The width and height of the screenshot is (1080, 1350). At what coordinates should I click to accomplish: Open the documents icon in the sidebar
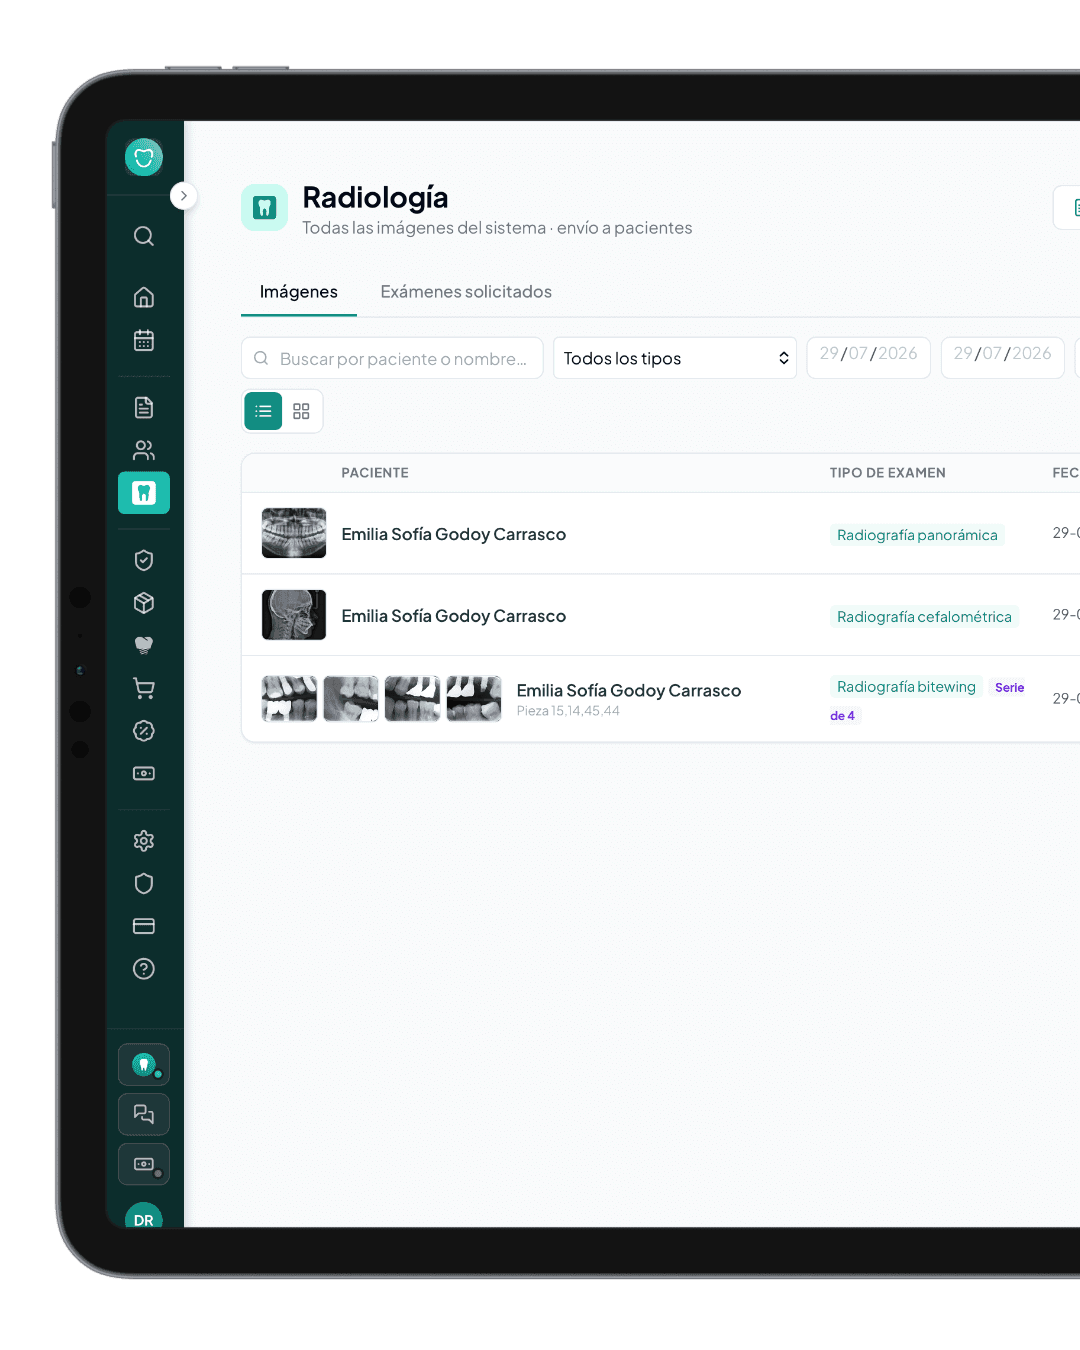[144, 407]
